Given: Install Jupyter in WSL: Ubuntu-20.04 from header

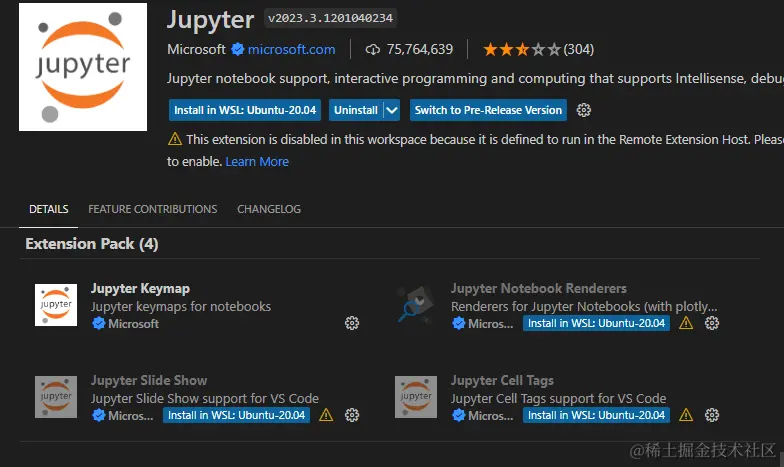Looking at the screenshot, I should (245, 110).
